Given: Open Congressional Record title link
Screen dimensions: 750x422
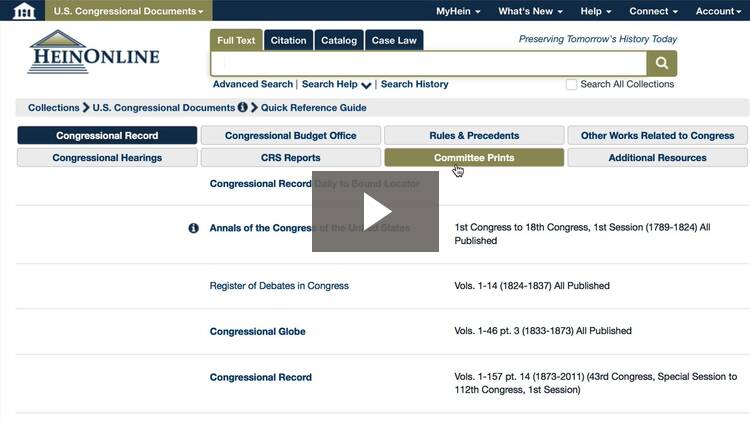Looking at the screenshot, I should pyautogui.click(x=261, y=378).
